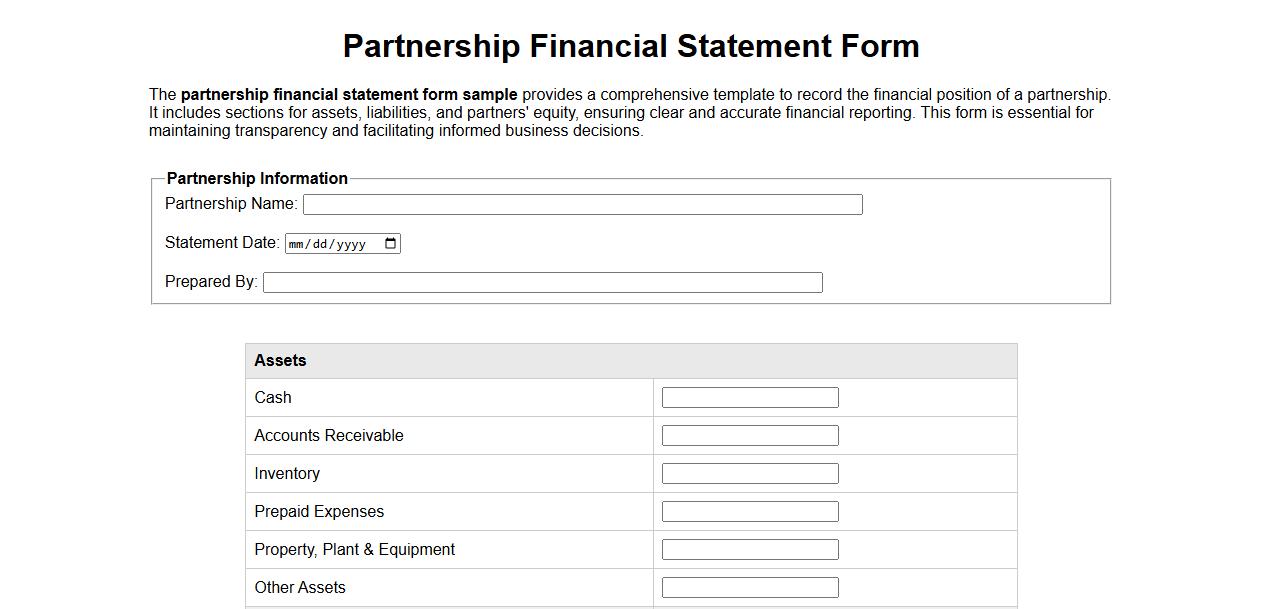Click the Partnership Information legend label

coord(256,178)
